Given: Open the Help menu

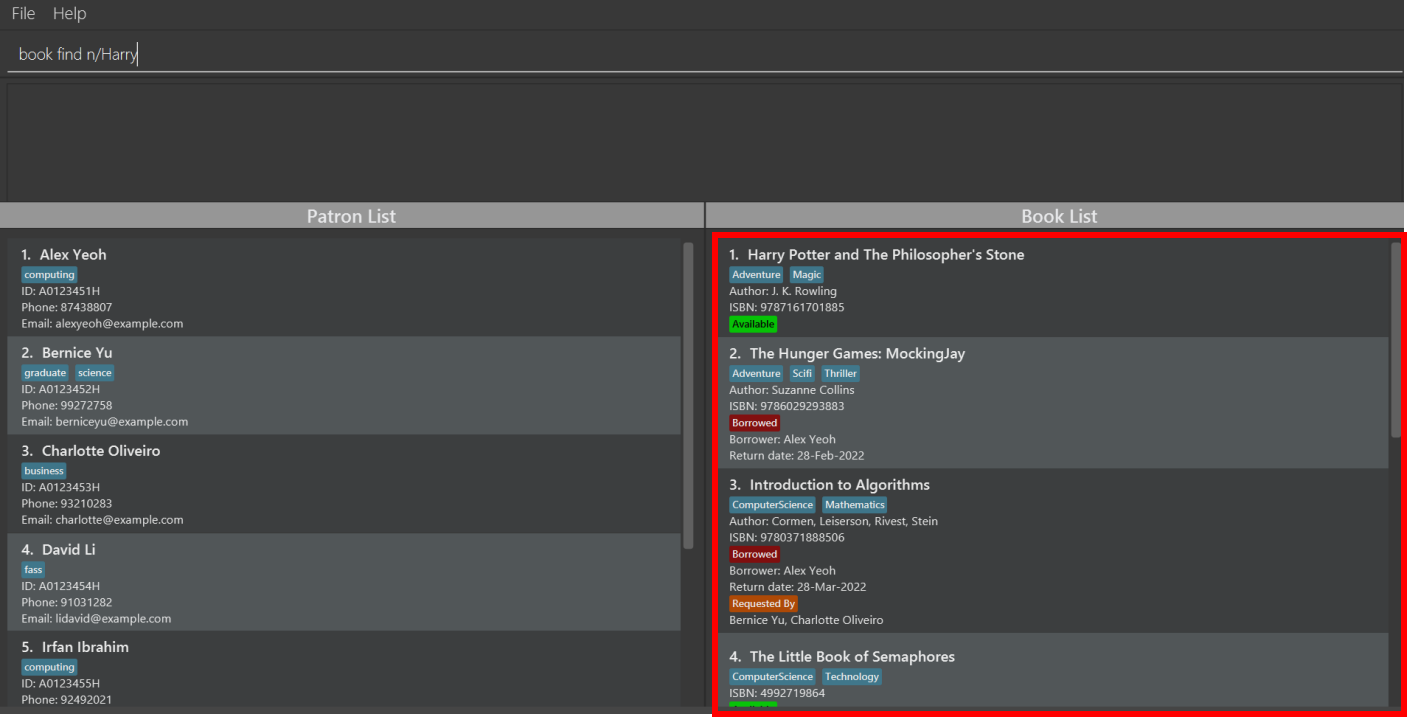Looking at the screenshot, I should [69, 13].
